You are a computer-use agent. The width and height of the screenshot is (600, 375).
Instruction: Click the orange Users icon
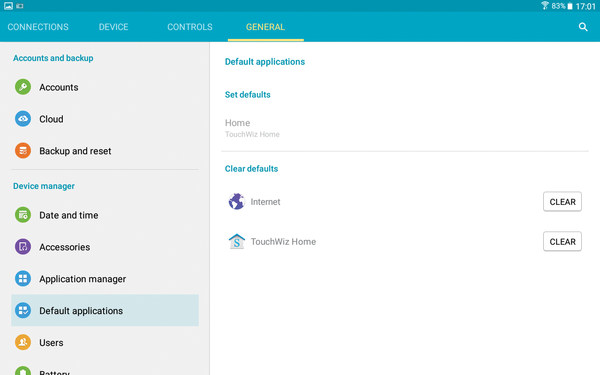(x=23, y=342)
